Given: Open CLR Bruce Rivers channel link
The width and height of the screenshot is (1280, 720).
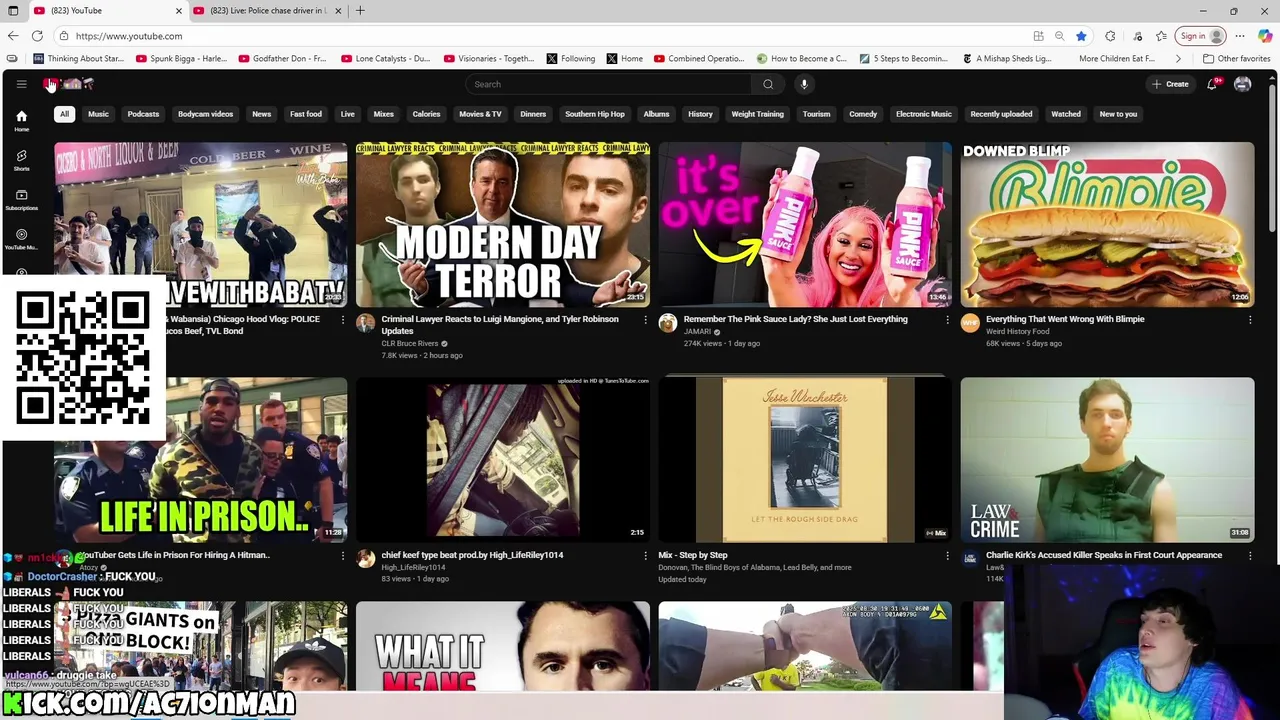Looking at the screenshot, I should click(x=410, y=344).
